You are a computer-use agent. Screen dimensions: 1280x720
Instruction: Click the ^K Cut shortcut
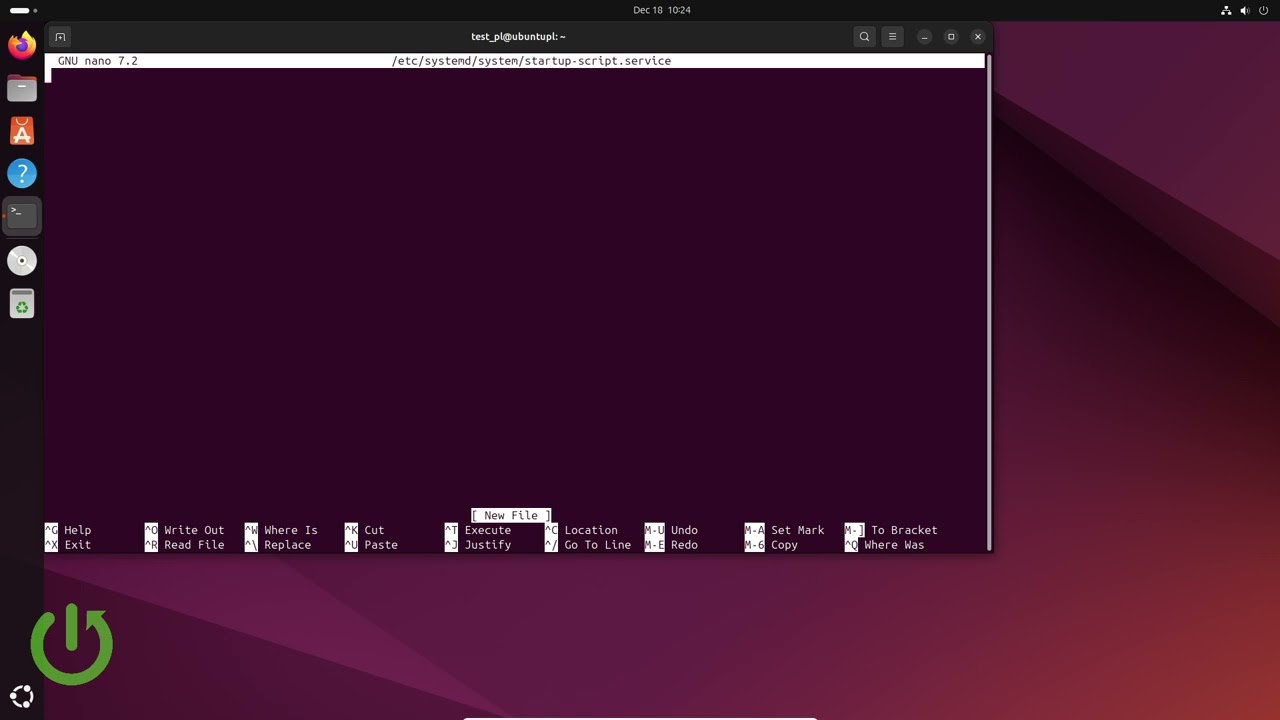coord(365,530)
